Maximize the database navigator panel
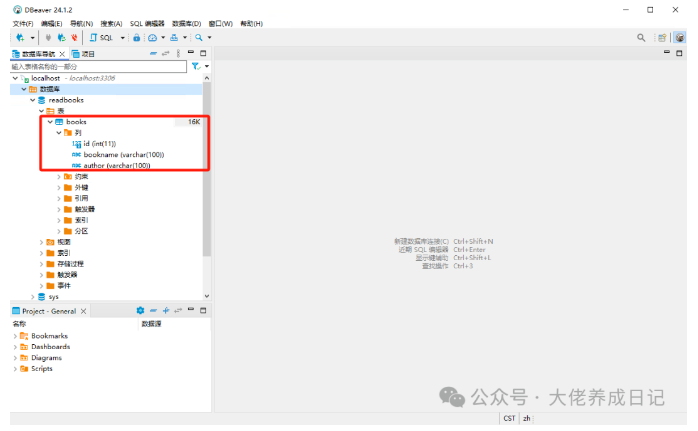 (x=203, y=53)
